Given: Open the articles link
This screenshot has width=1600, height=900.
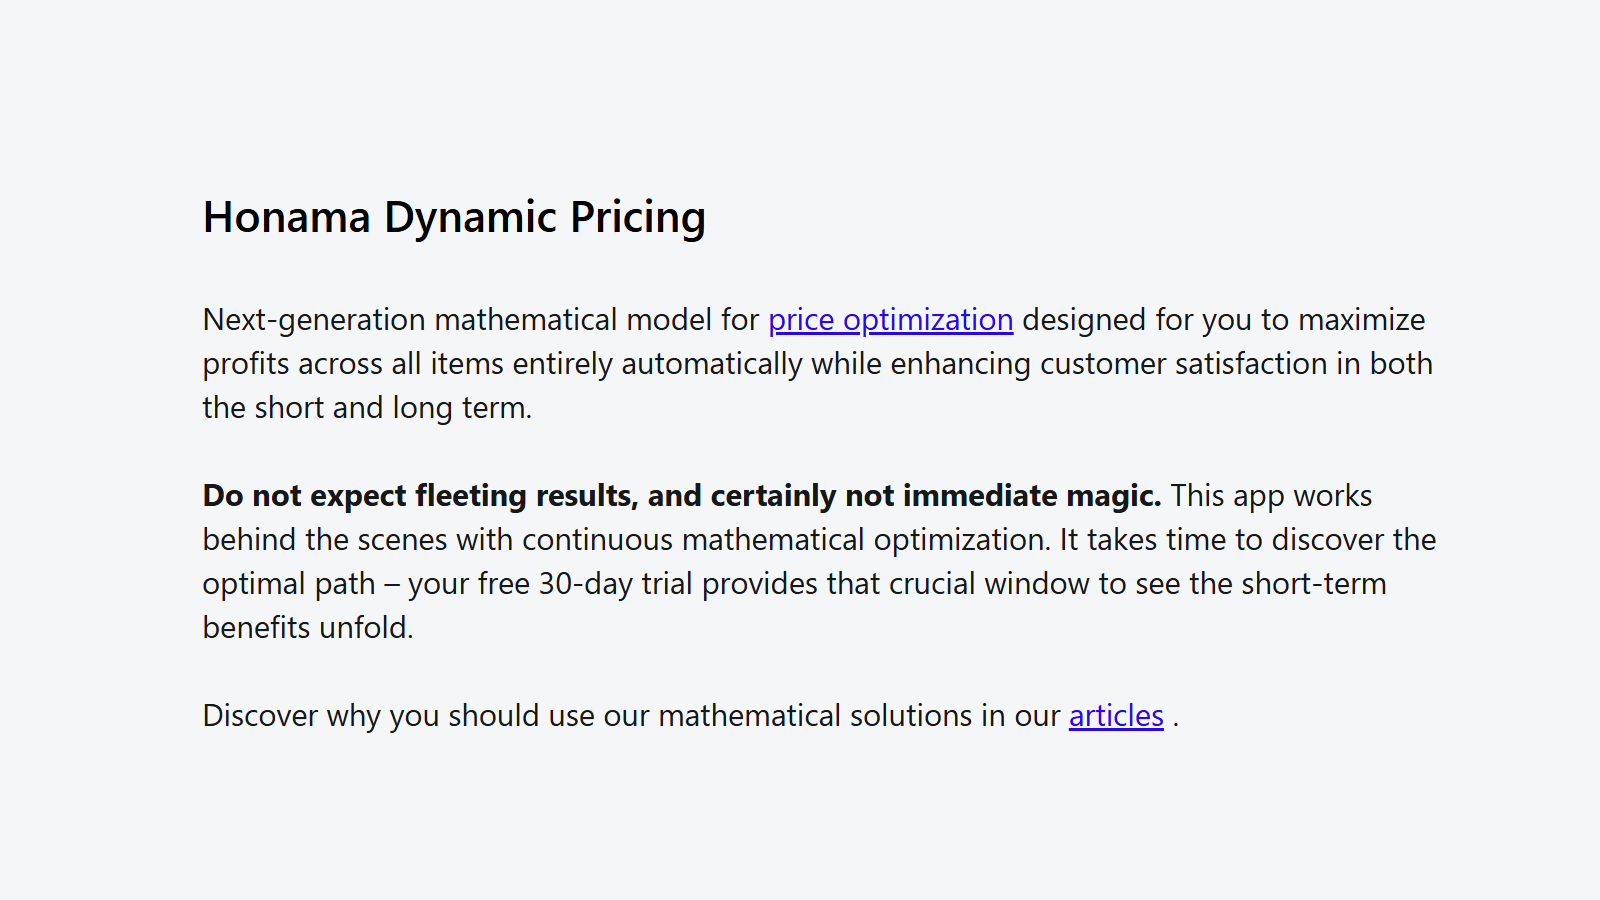Looking at the screenshot, I should tap(1116, 716).
